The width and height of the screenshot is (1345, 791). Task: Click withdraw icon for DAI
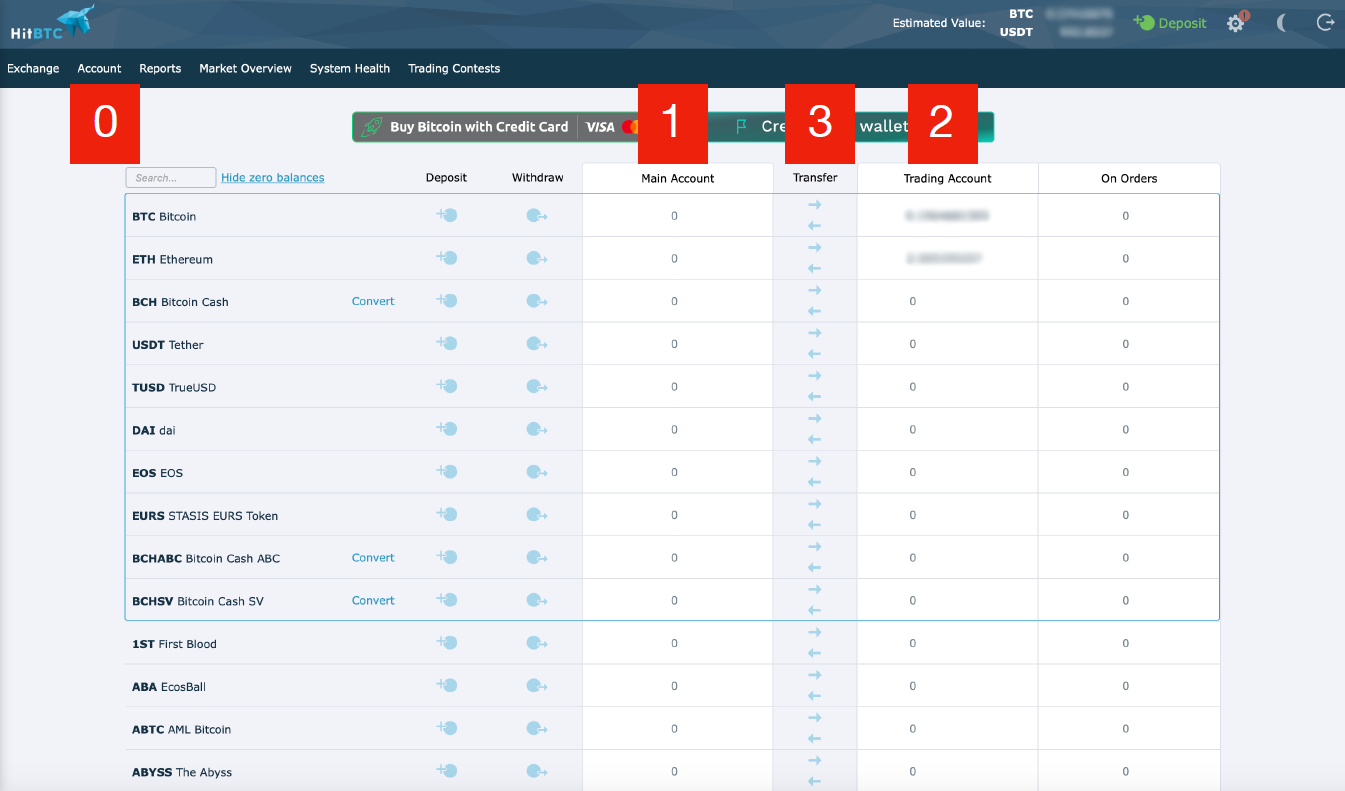[537, 430]
